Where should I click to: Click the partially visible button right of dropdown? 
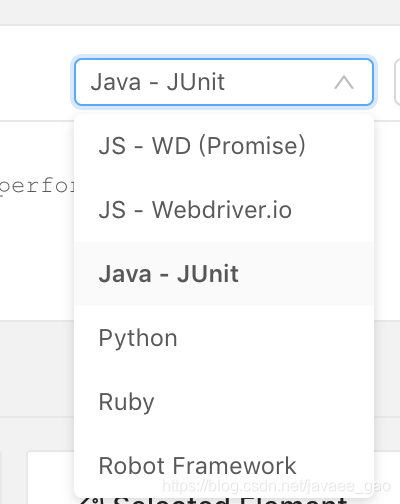397,82
